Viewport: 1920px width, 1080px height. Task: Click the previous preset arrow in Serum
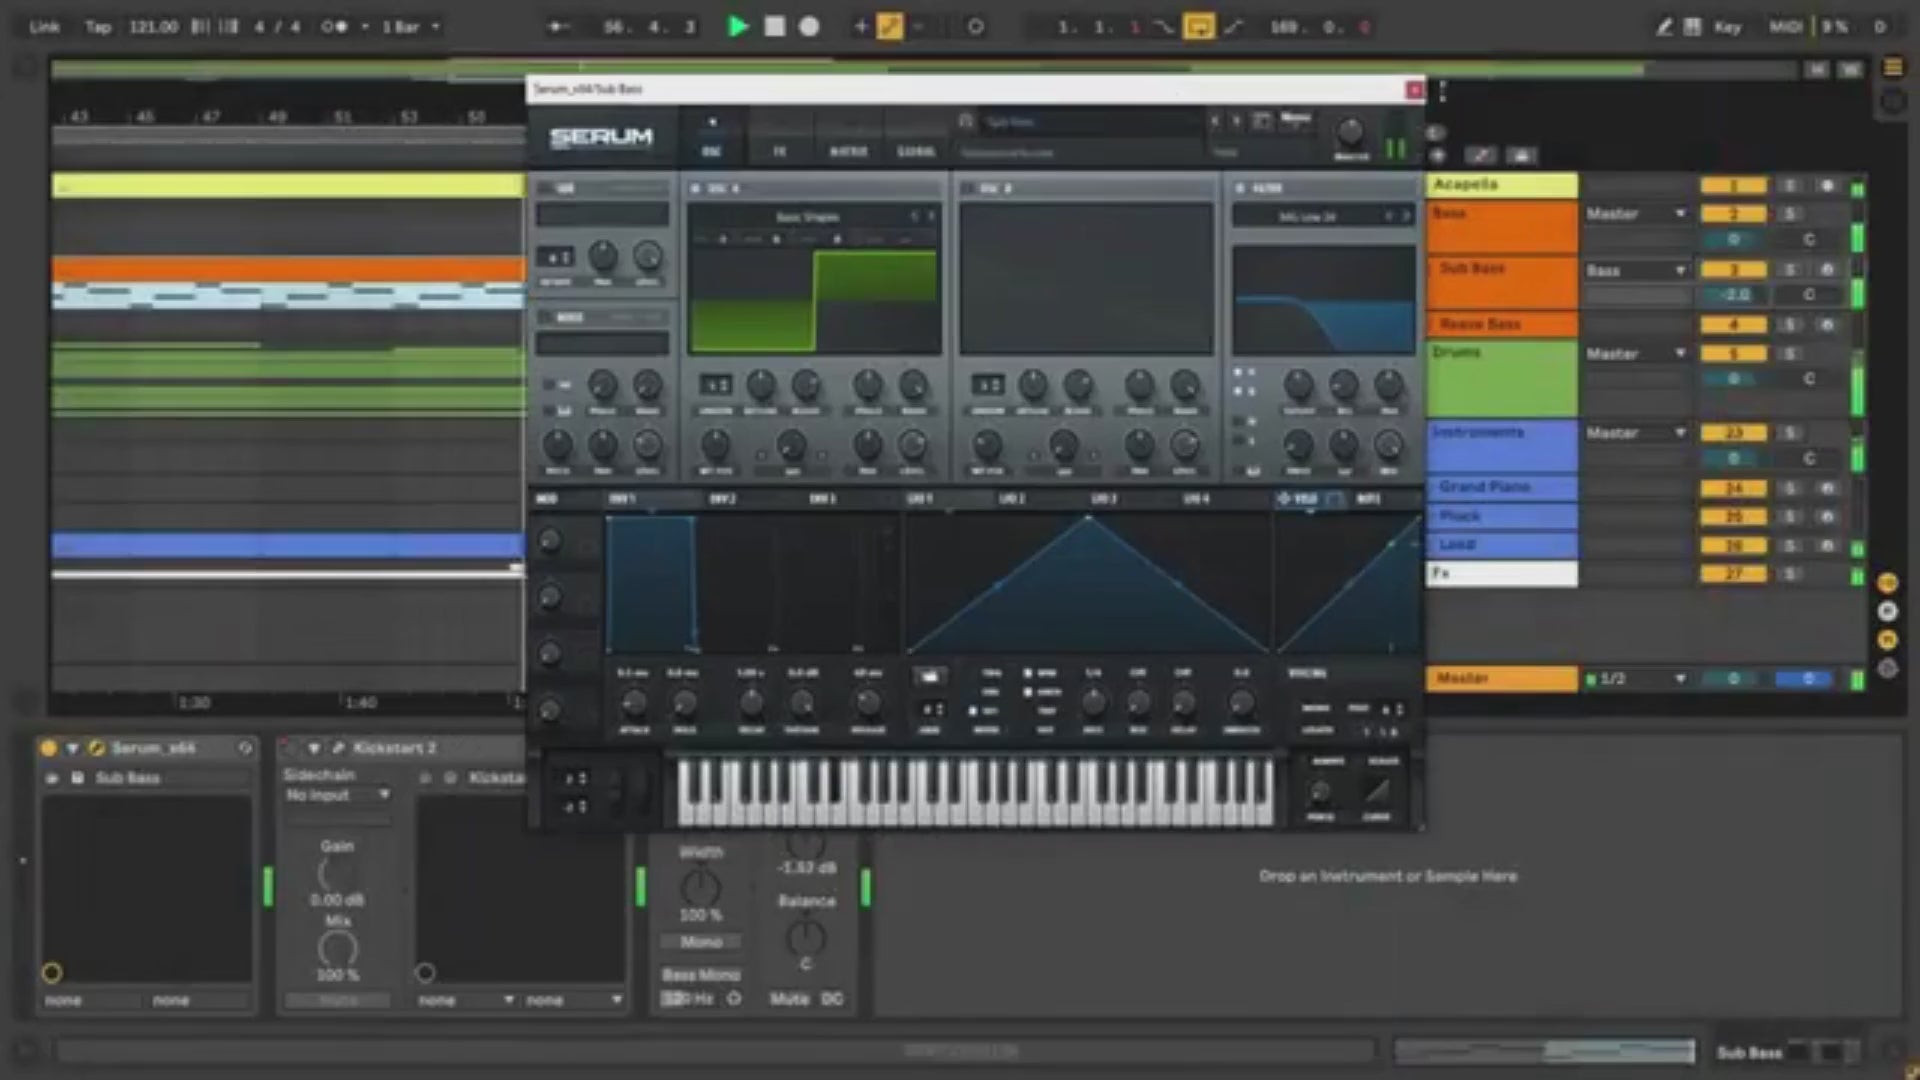[1215, 121]
